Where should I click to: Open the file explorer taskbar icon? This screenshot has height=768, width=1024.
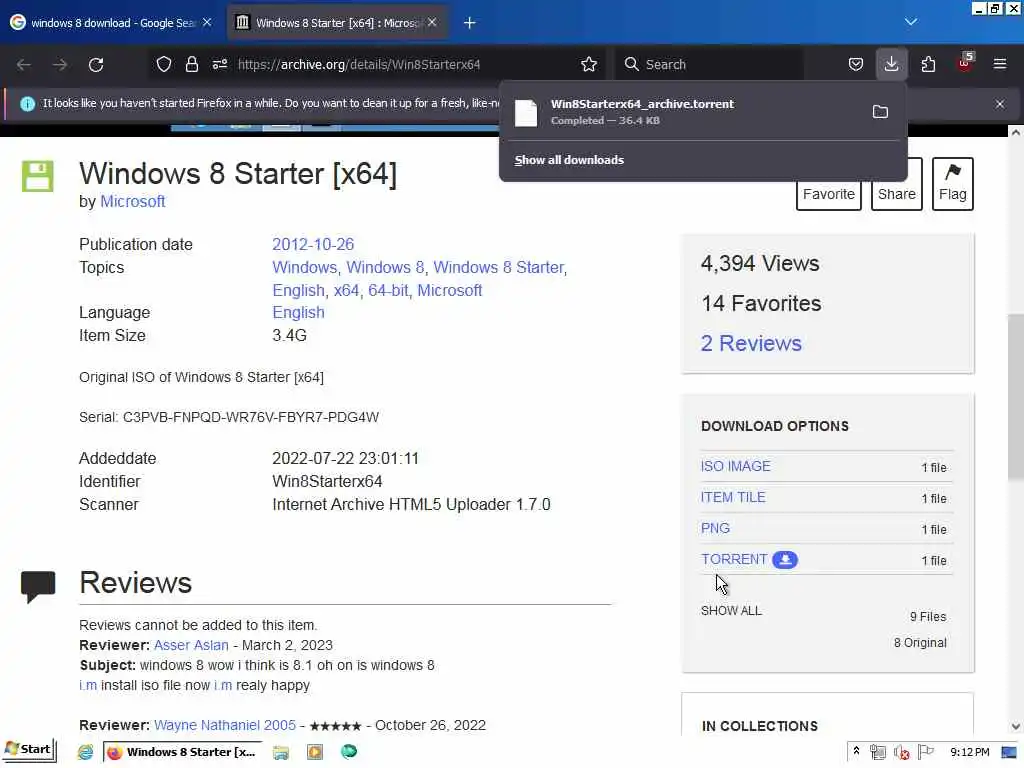point(281,752)
